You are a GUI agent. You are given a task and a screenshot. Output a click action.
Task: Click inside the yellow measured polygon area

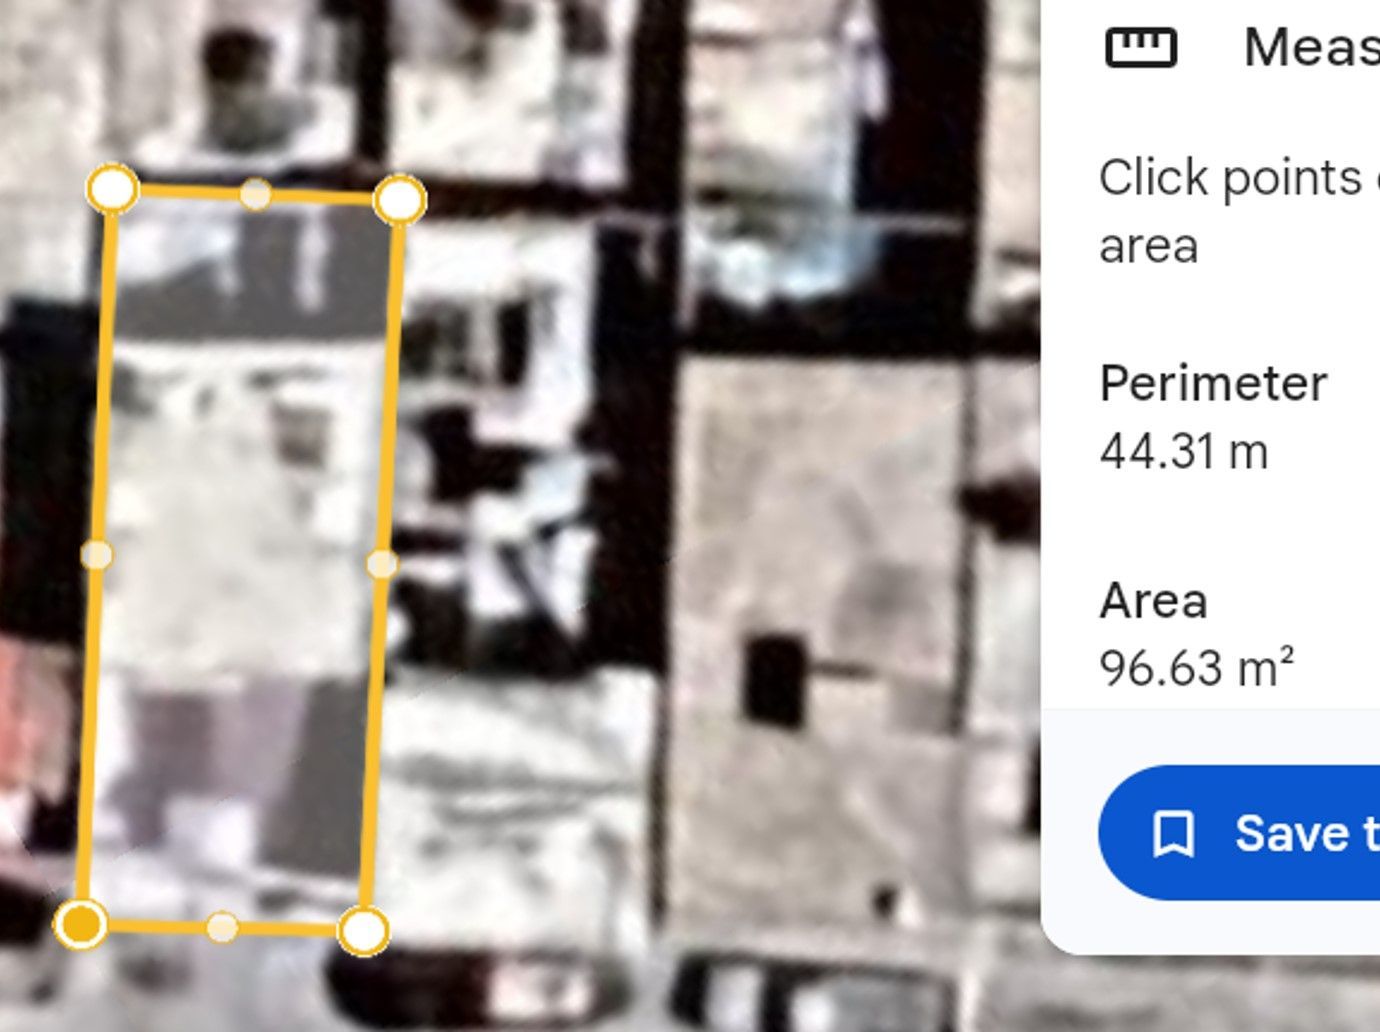pos(240,560)
